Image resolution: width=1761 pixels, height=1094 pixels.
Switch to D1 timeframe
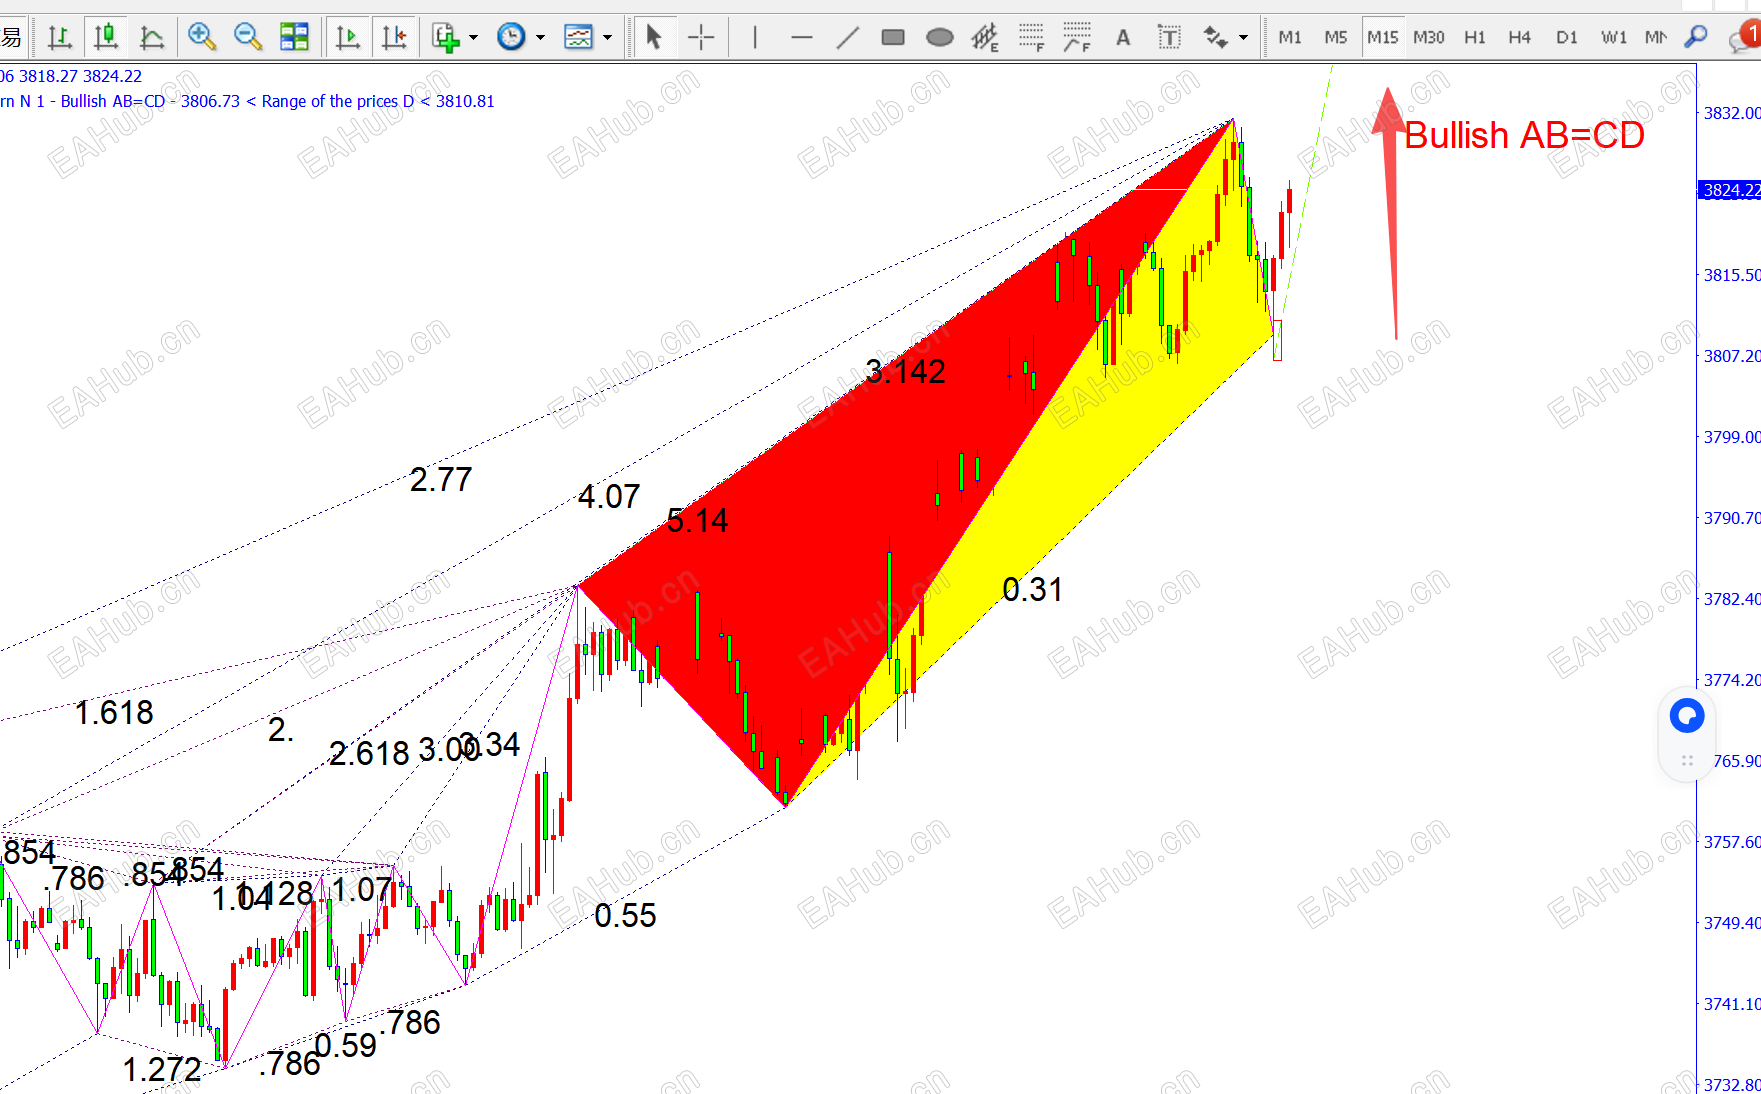[1567, 38]
